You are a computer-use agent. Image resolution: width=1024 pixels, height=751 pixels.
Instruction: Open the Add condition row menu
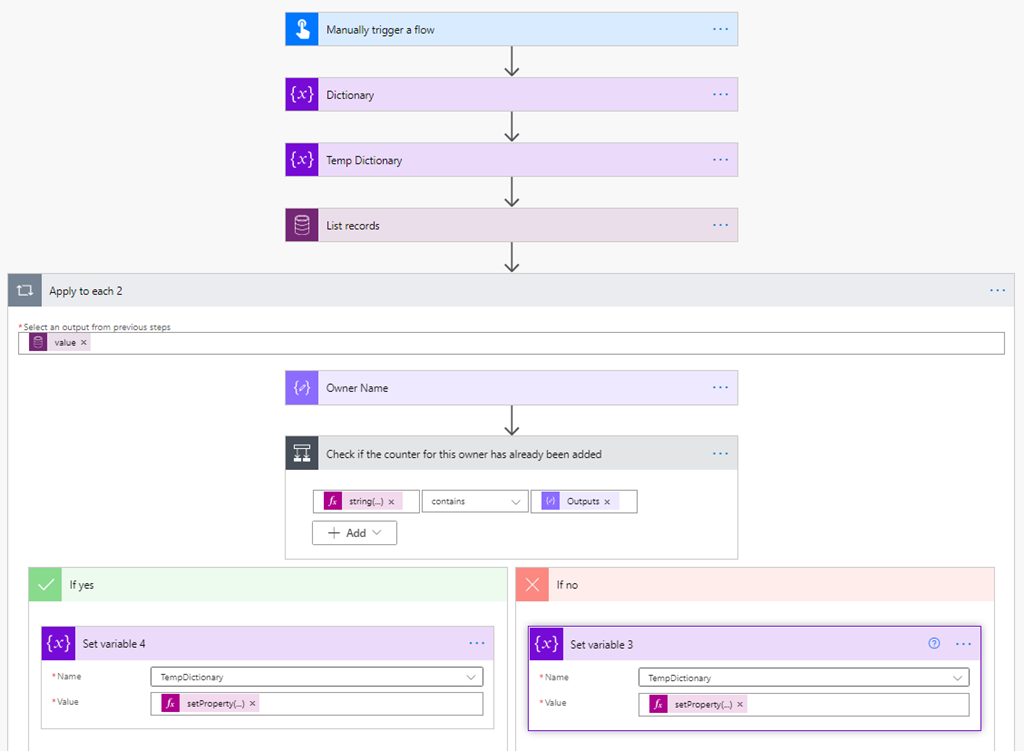coord(355,533)
